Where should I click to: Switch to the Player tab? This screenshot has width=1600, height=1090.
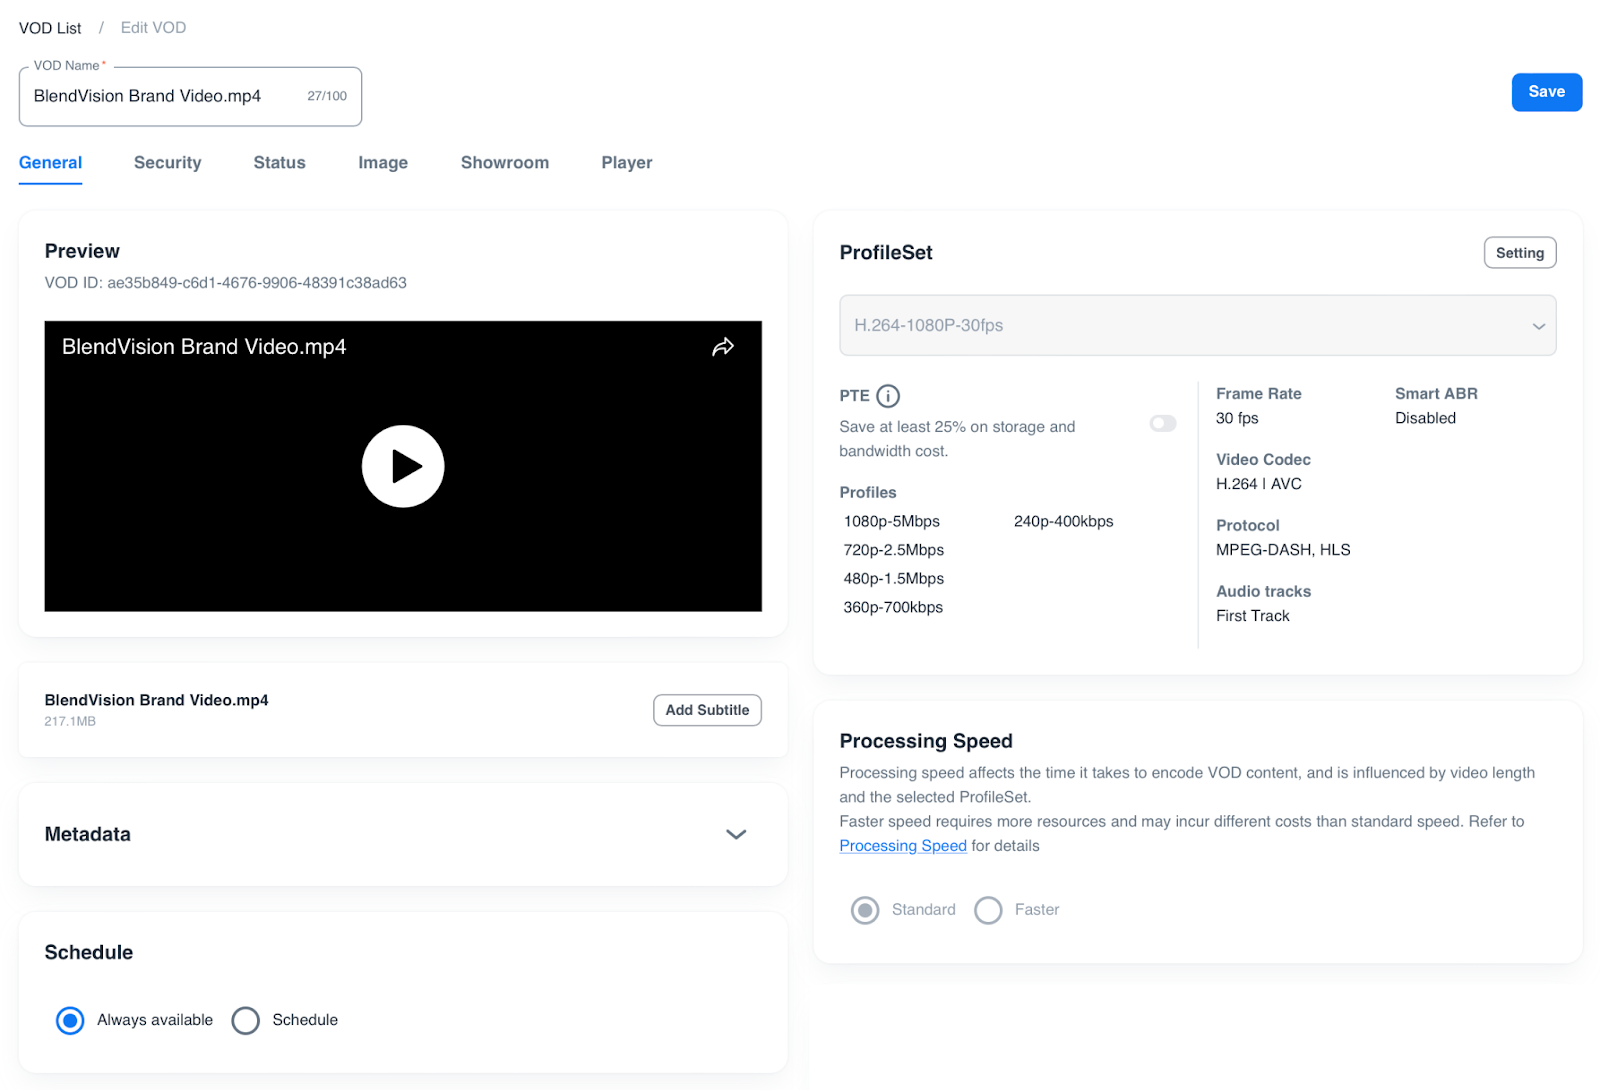tap(626, 163)
